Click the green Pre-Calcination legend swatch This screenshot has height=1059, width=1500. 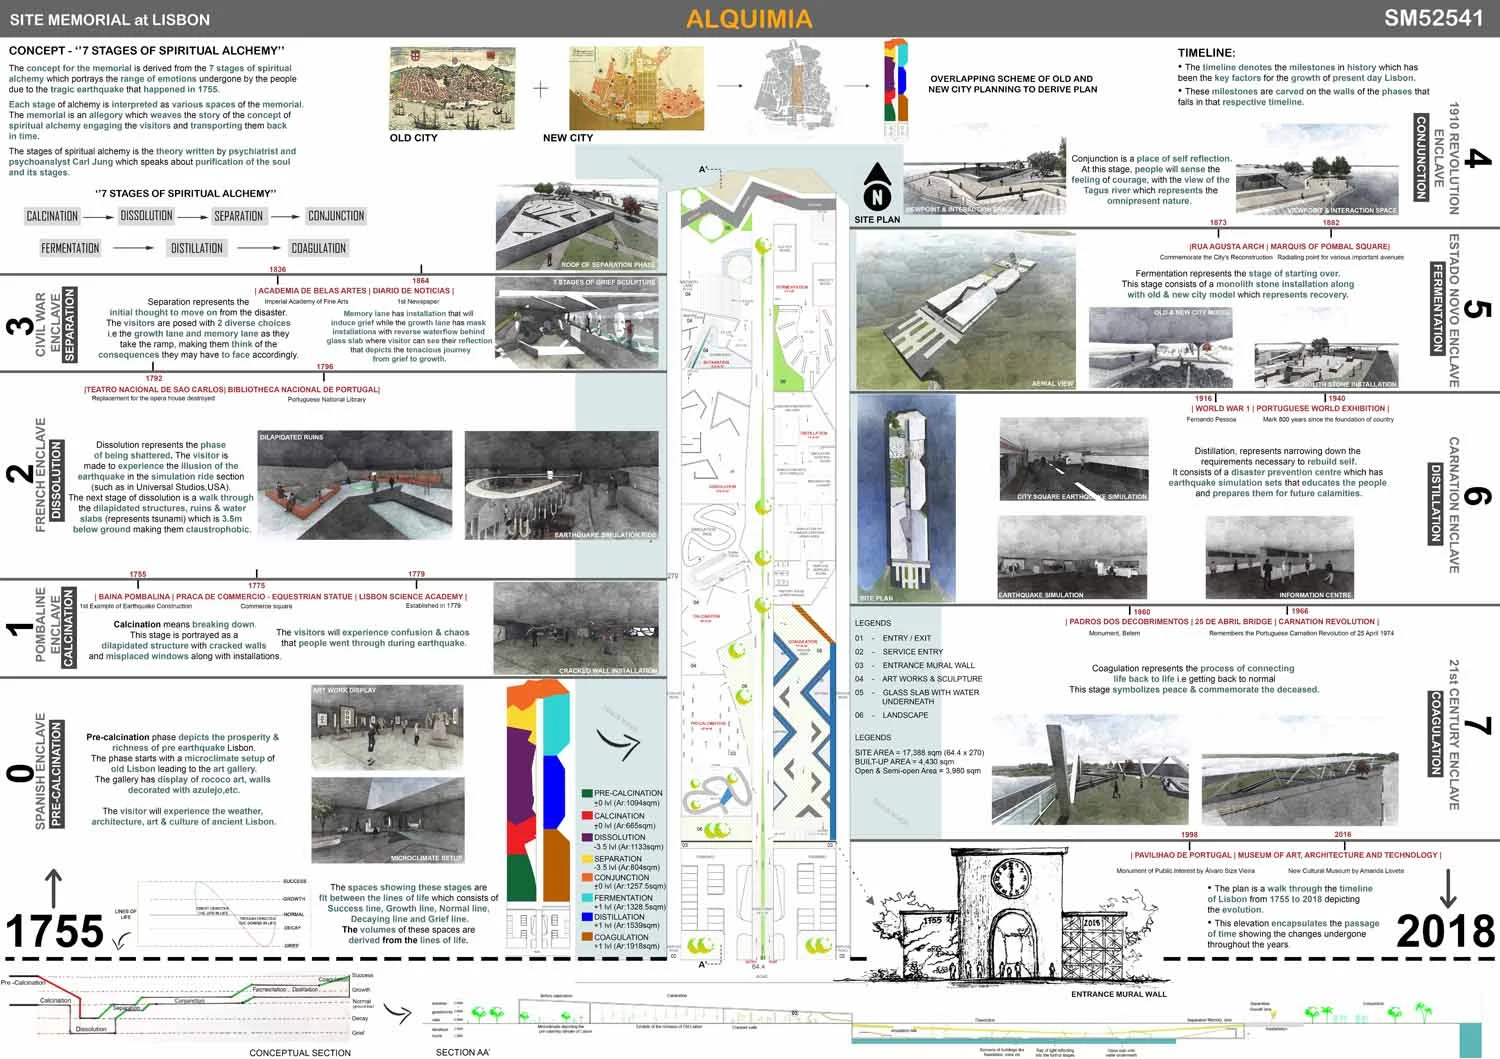(x=587, y=793)
